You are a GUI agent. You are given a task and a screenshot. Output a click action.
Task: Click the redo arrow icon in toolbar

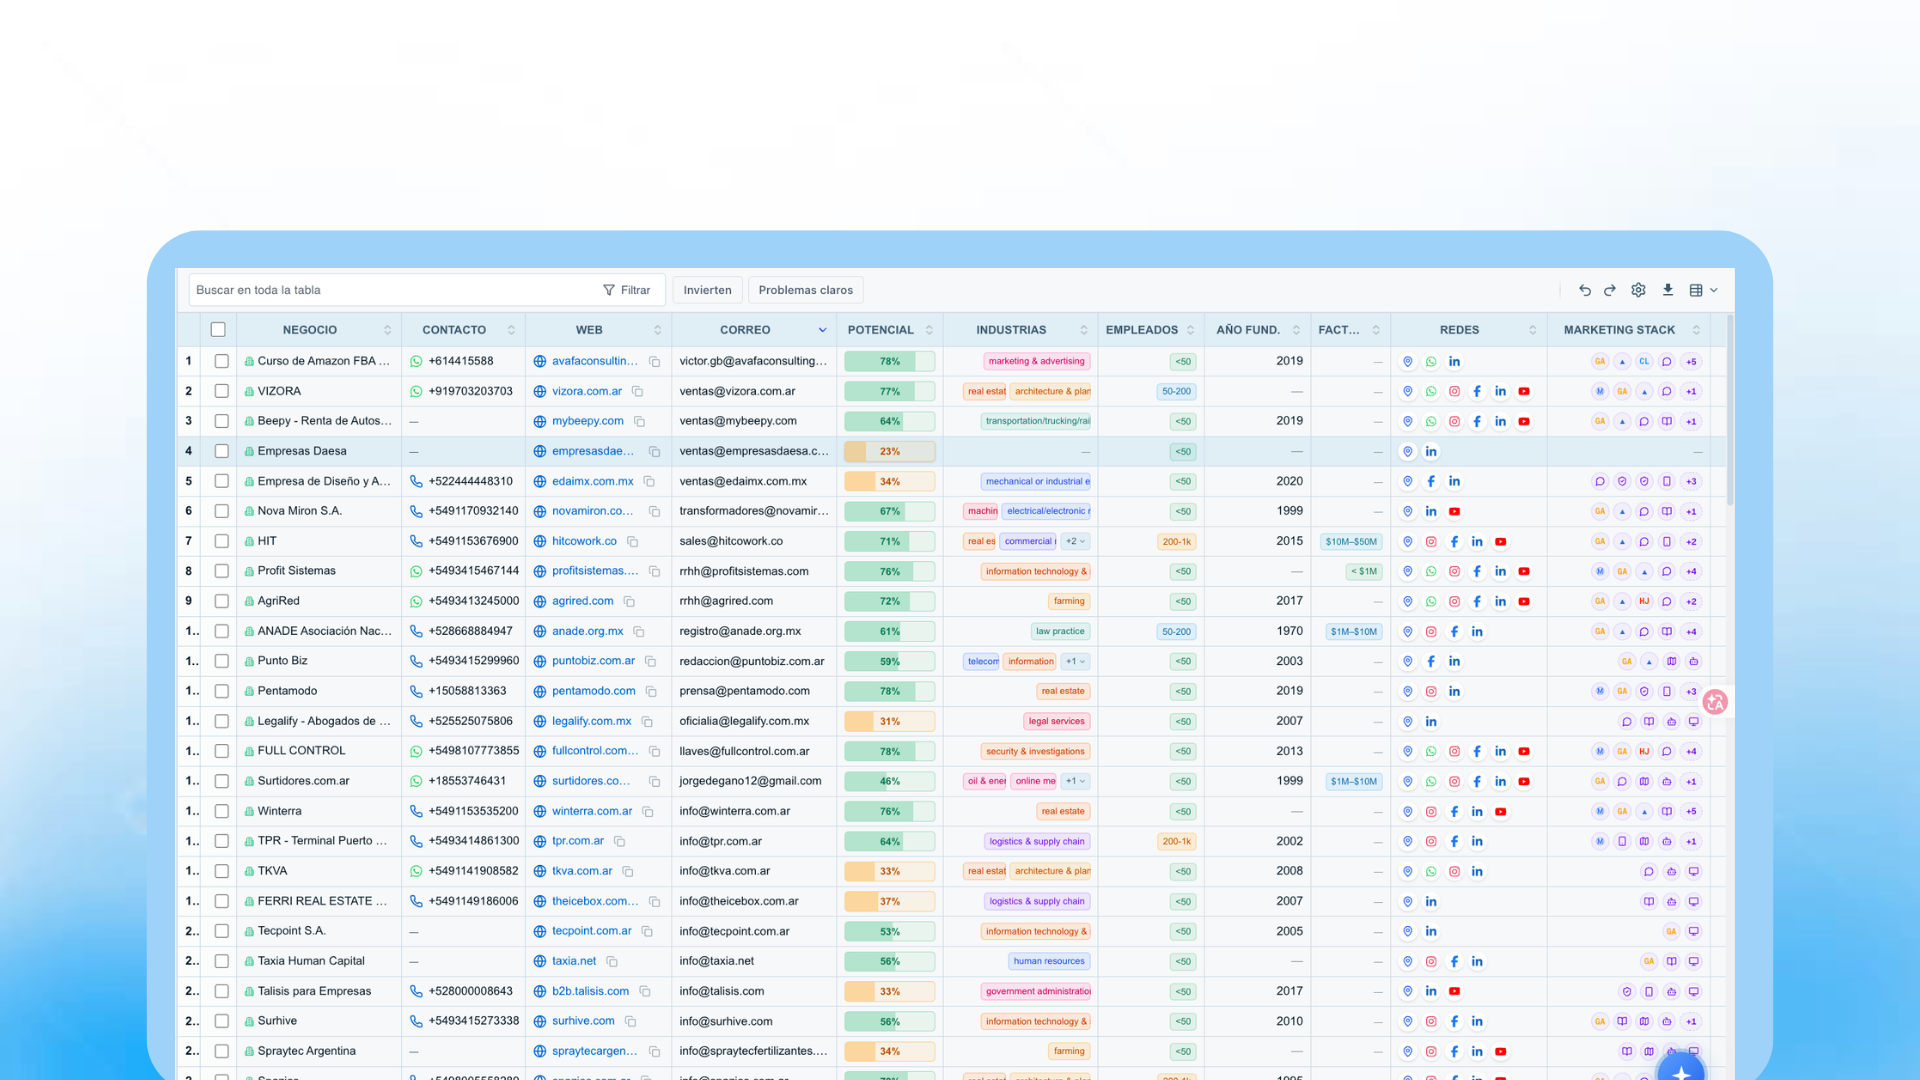pyautogui.click(x=1610, y=290)
